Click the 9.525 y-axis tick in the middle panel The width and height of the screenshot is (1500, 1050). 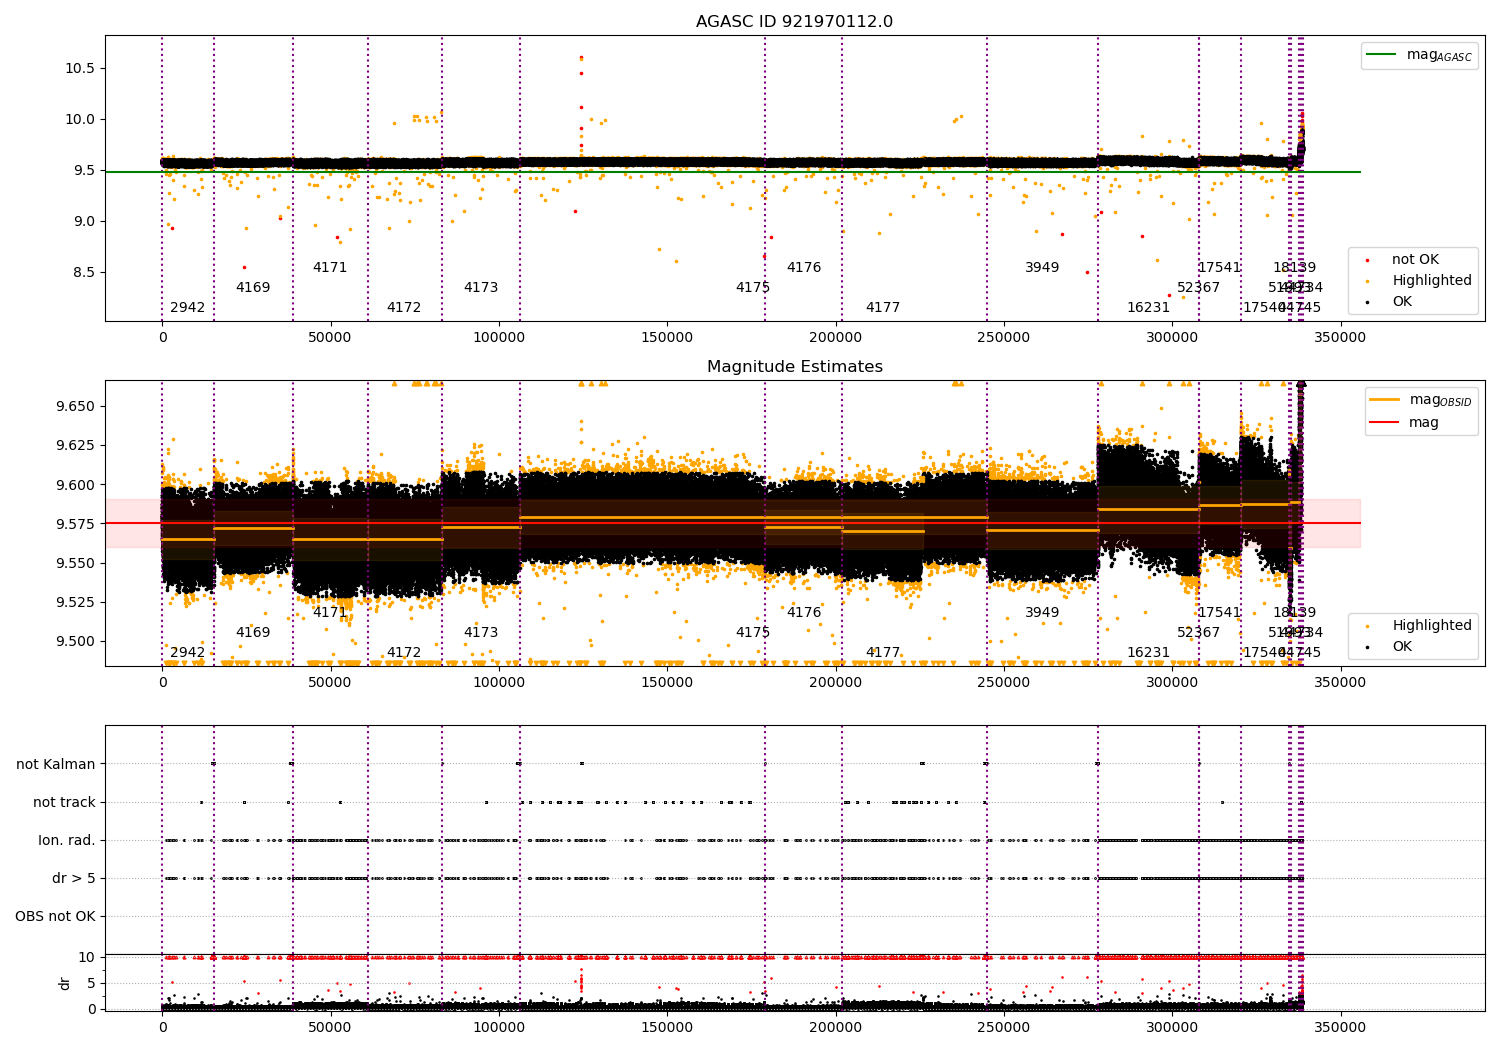(x=74, y=602)
